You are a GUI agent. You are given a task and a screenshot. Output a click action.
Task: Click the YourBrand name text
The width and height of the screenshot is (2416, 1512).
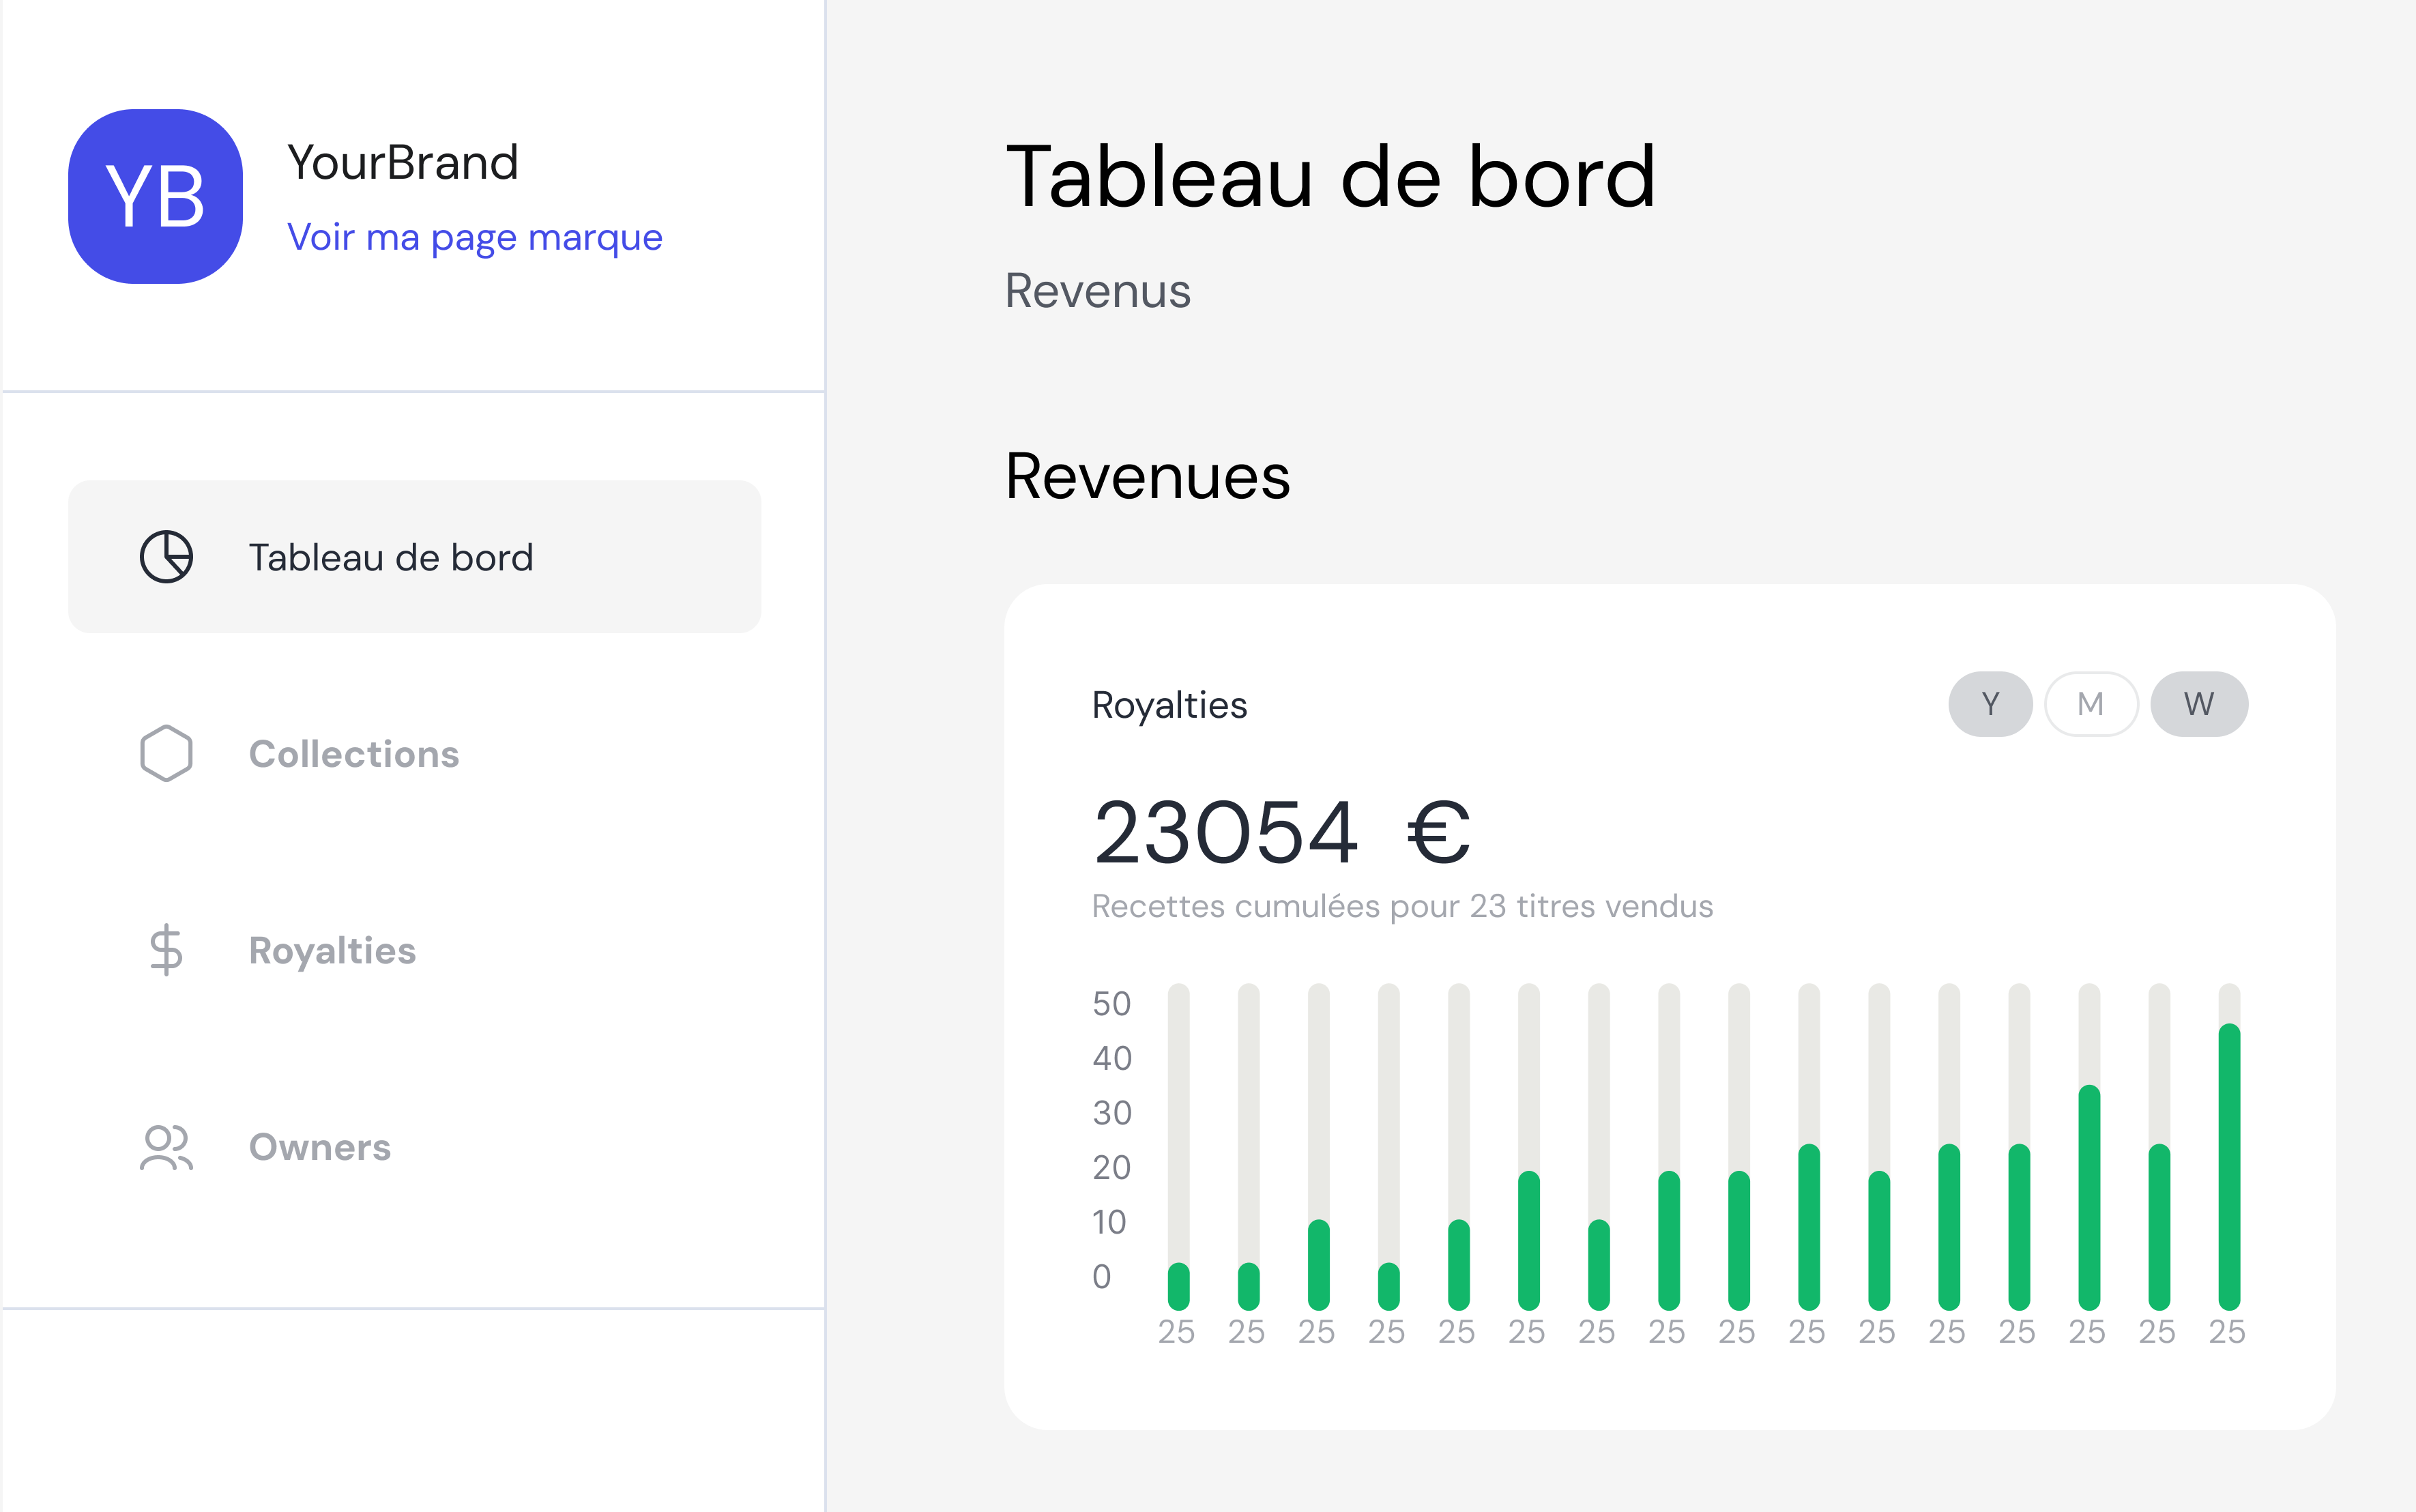click(402, 162)
